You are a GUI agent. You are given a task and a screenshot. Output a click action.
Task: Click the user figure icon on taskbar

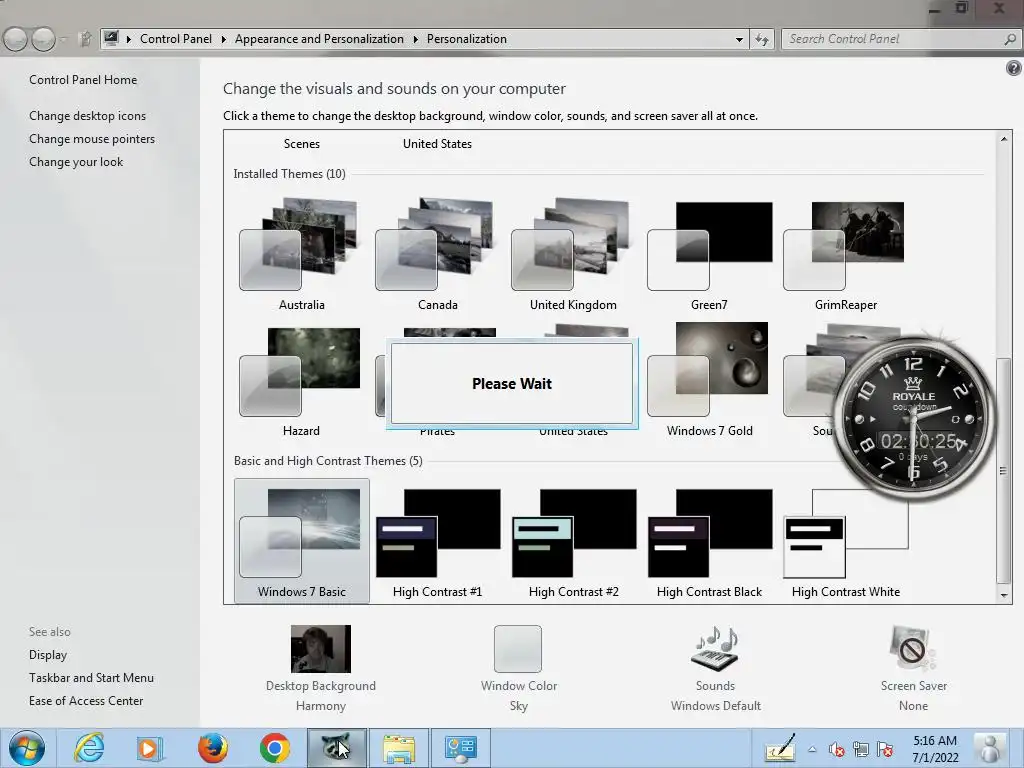(x=990, y=748)
